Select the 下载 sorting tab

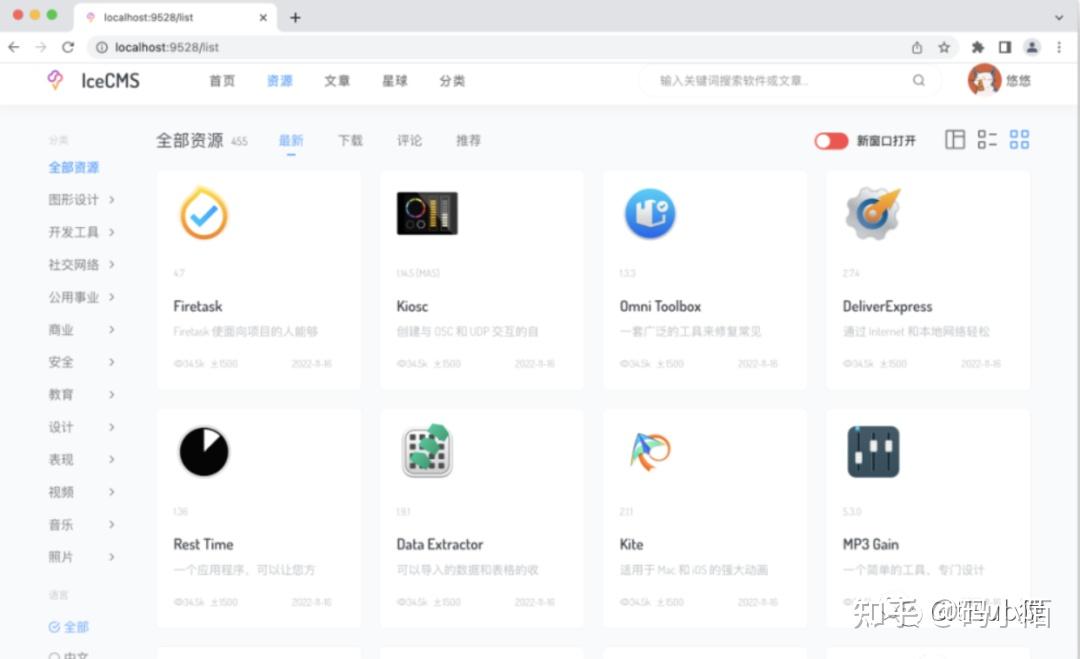[350, 140]
